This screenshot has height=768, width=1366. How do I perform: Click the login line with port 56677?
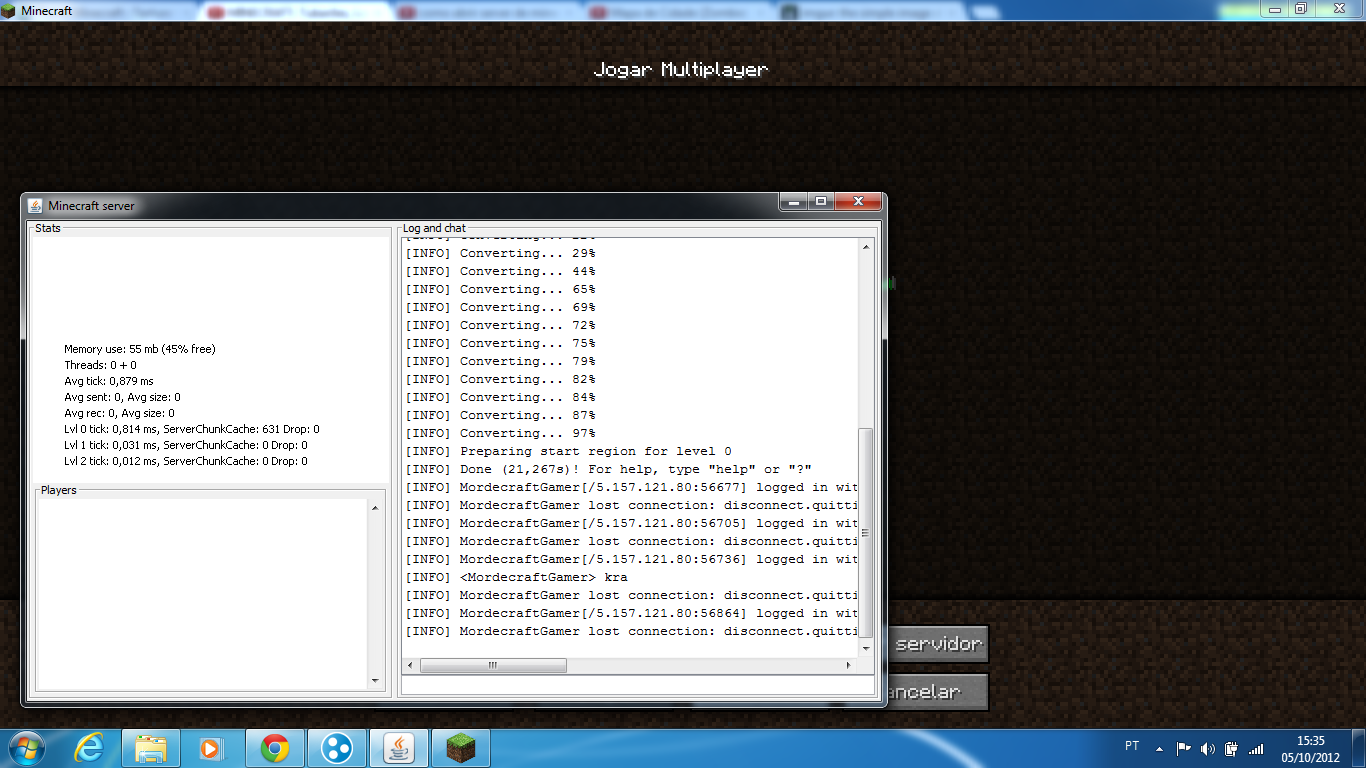(631, 487)
